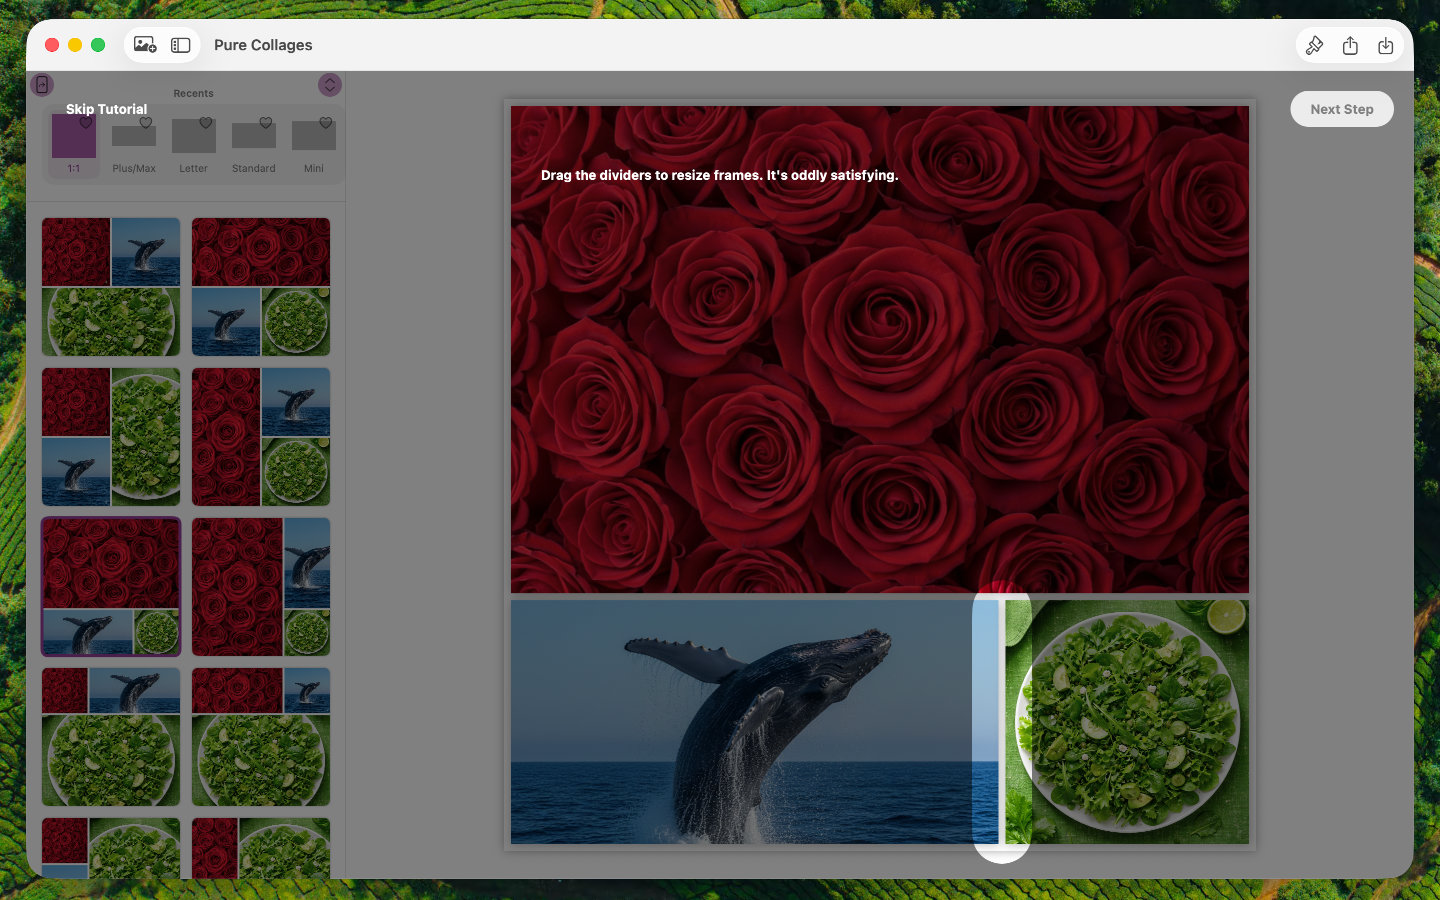This screenshot has width=1440, height=900.
Task: Favorite the Mini size heart
Action: click(326, 123)
